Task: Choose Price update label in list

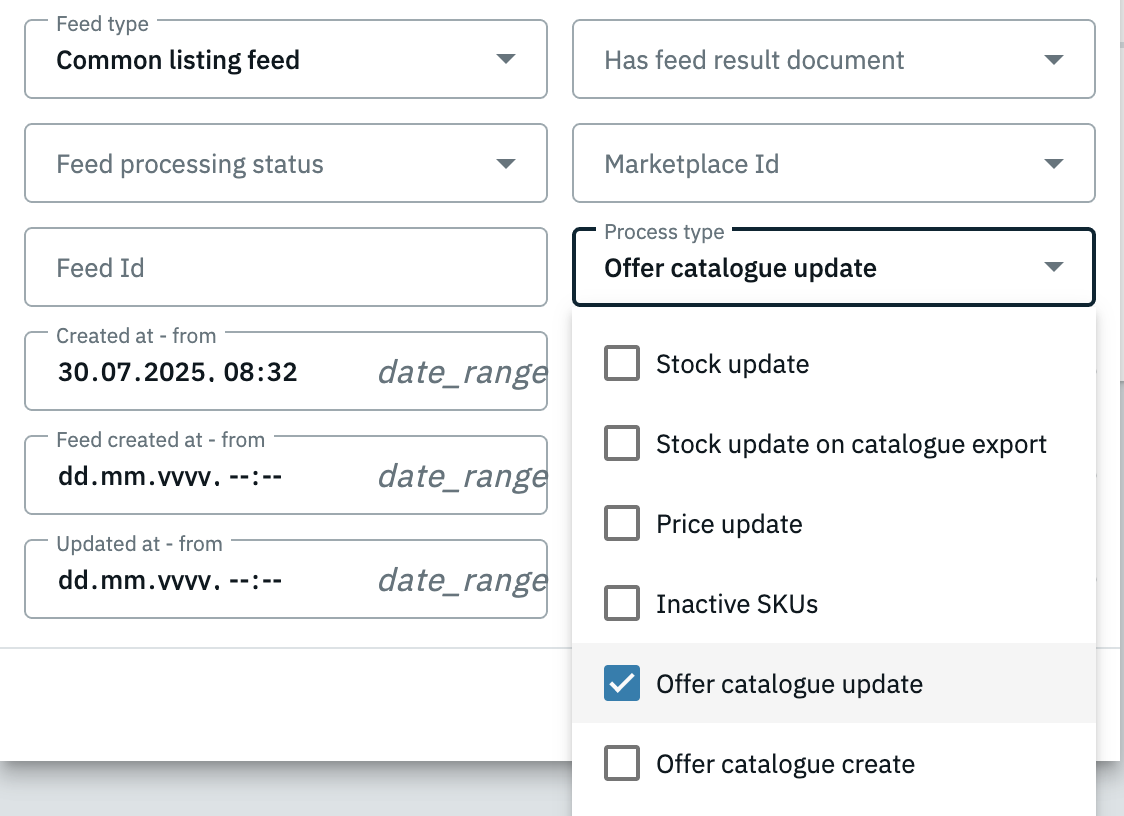Action: coord(729,524)
